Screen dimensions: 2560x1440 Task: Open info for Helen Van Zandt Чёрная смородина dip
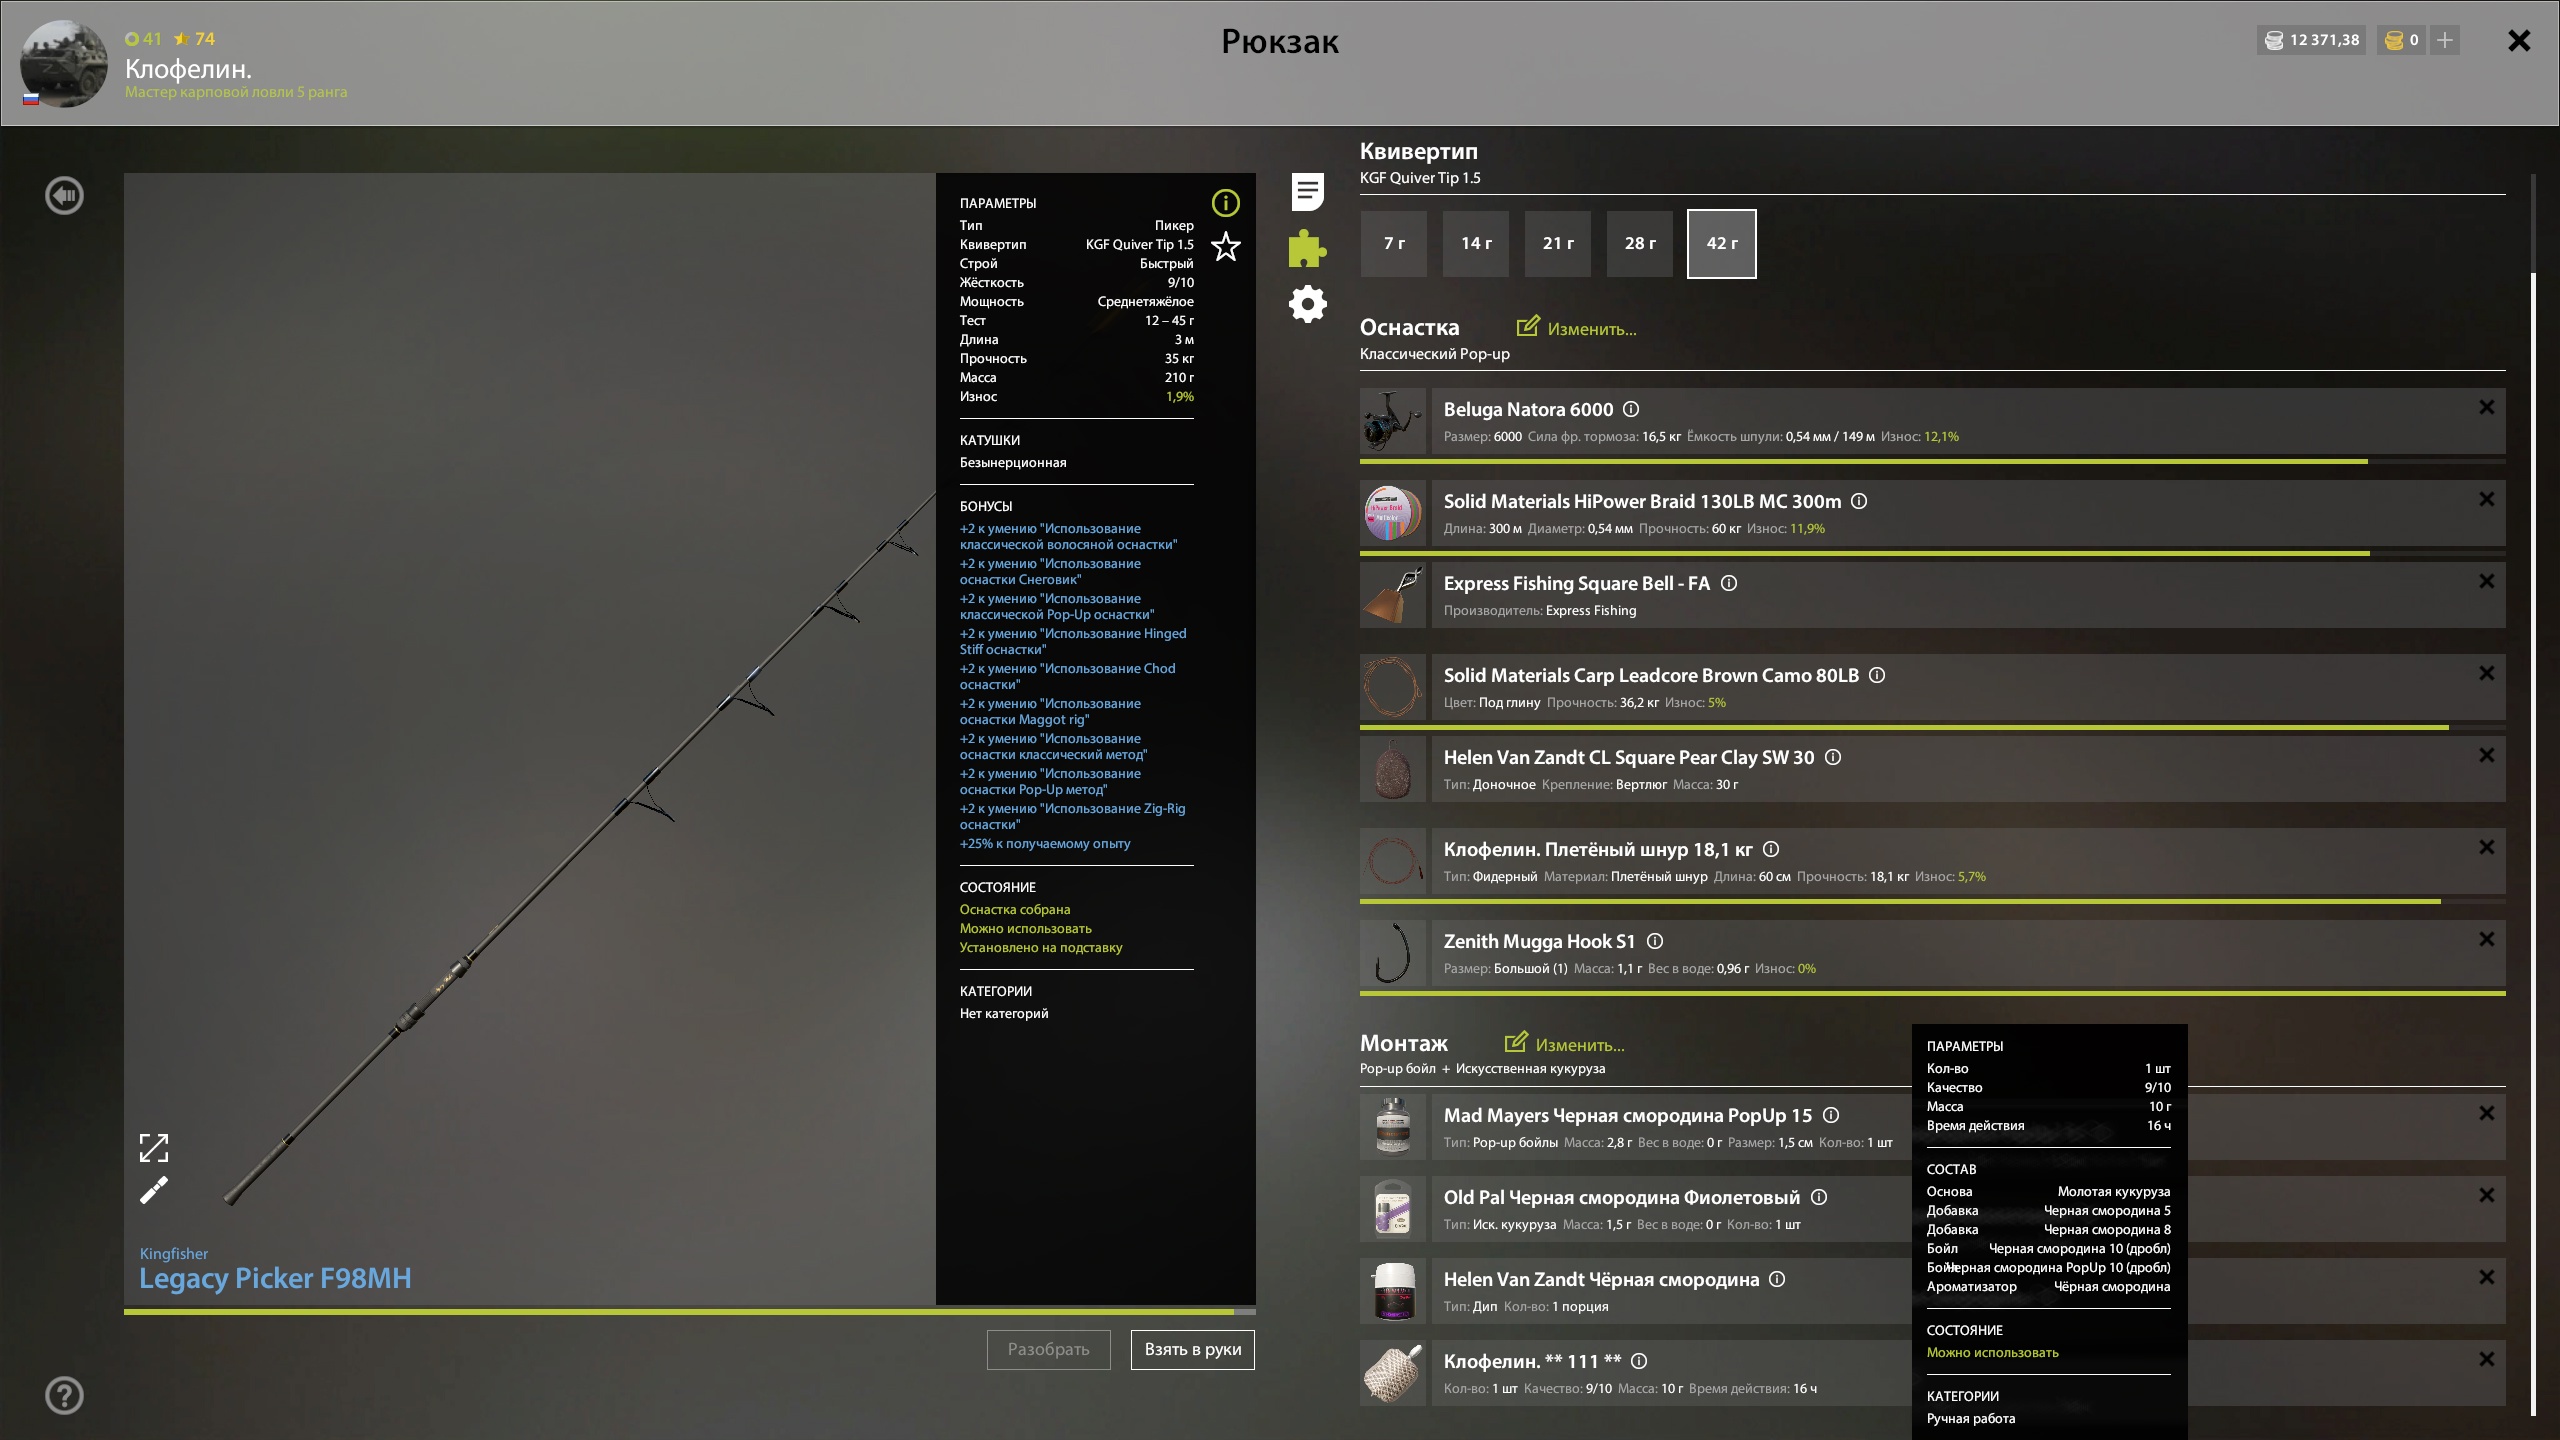(x=1777, y=1279)
